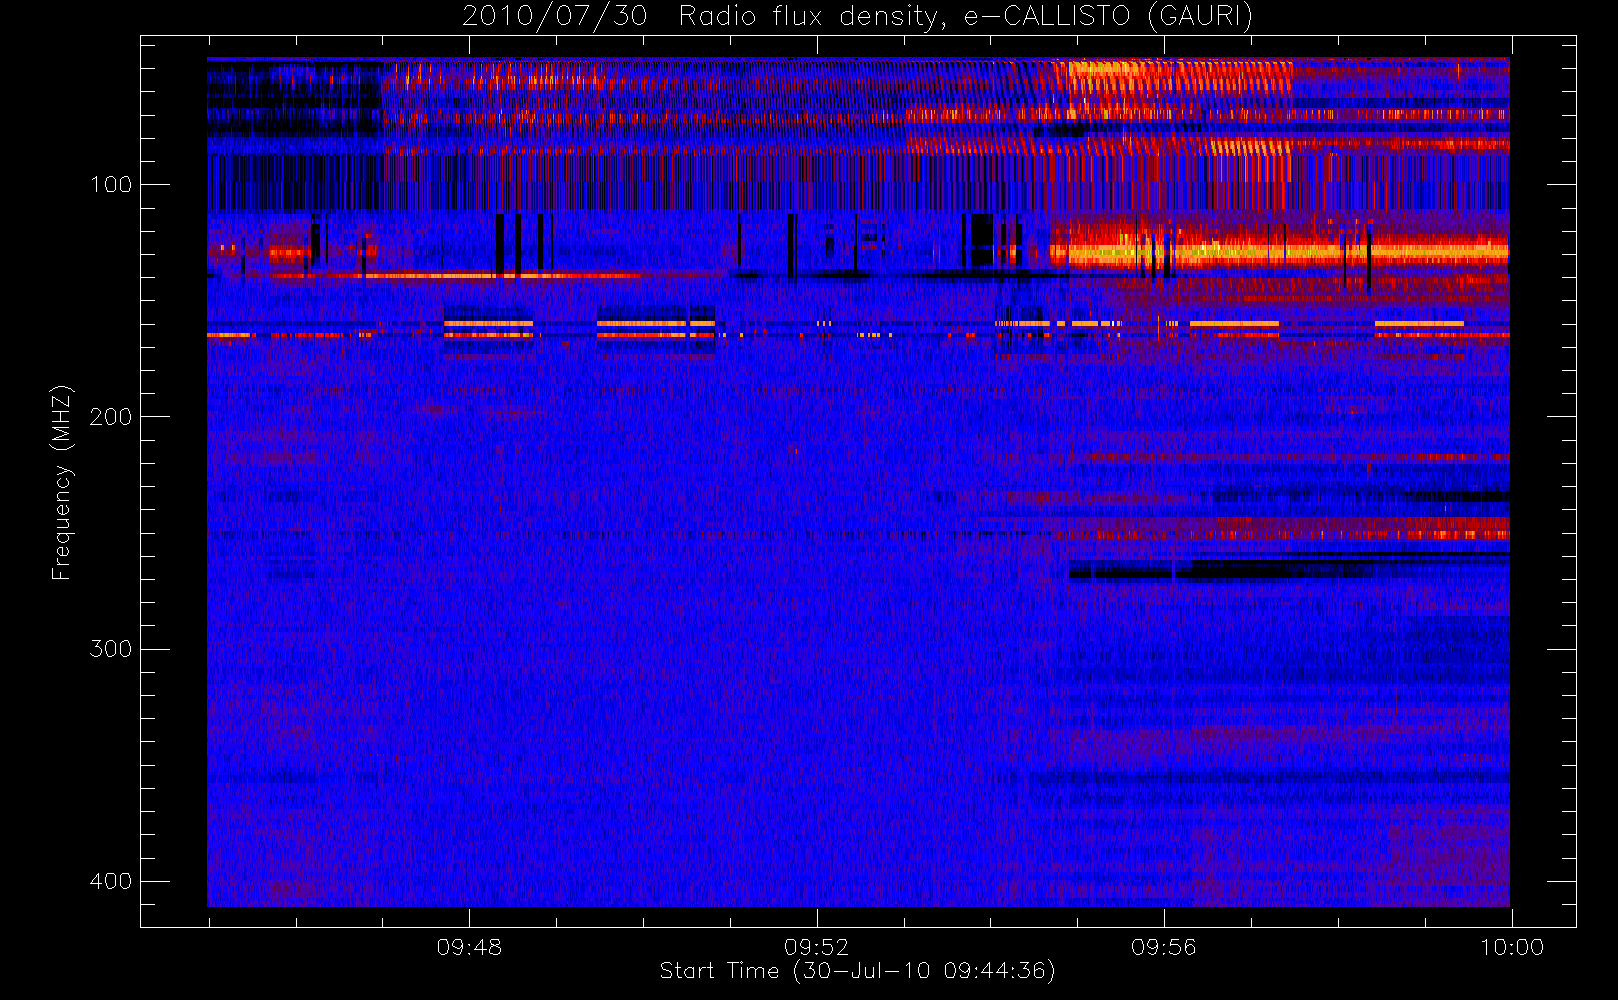Select the 09:52 time tick label
The image size is (1618, 1000).
[x=816, y=947]
